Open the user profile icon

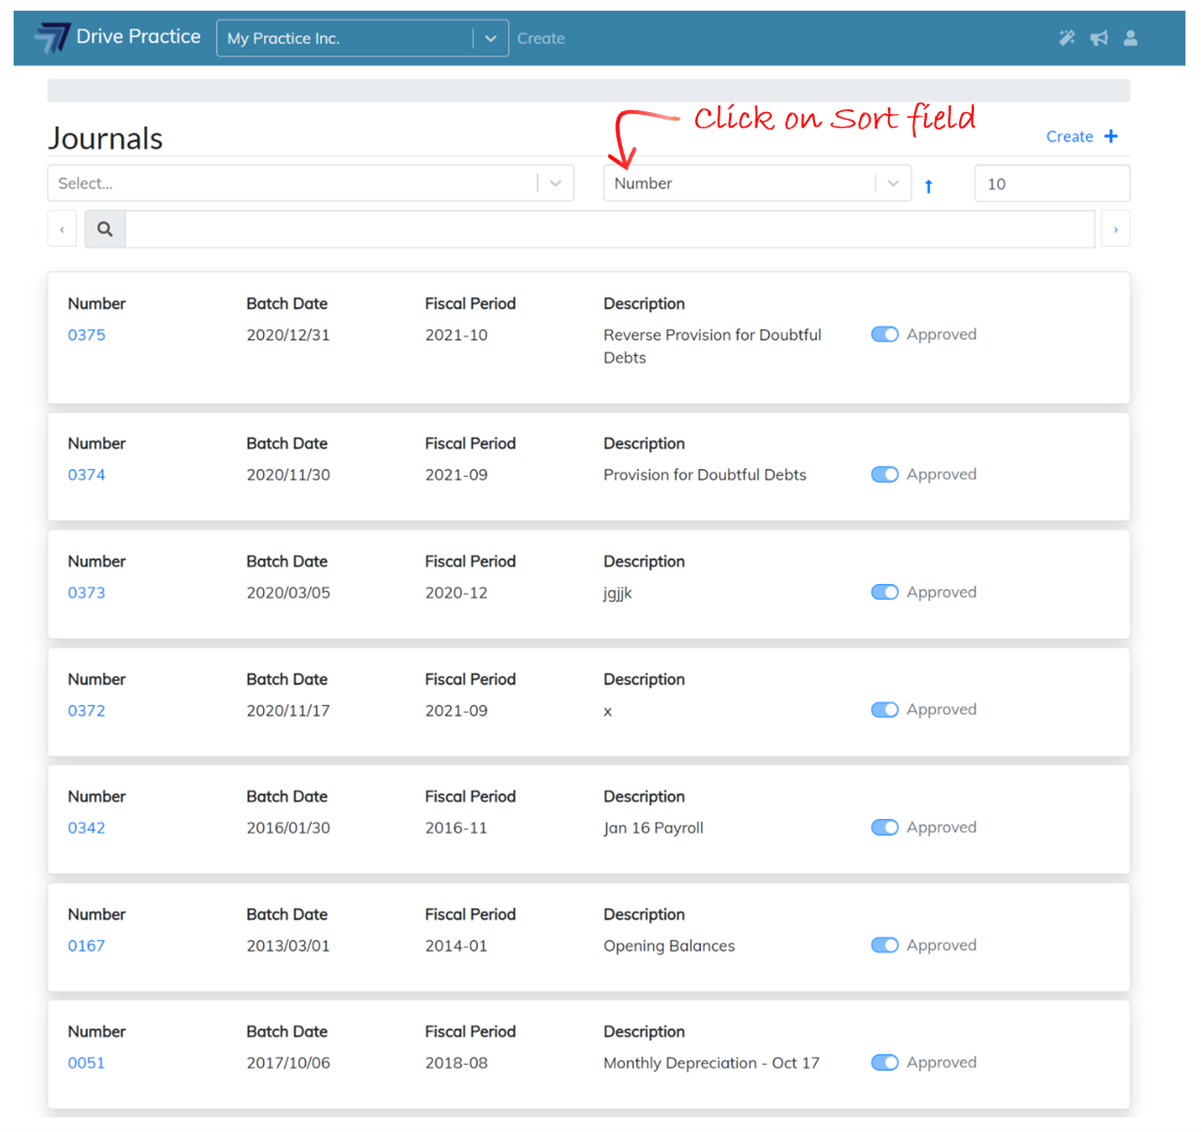[1130, 38]
